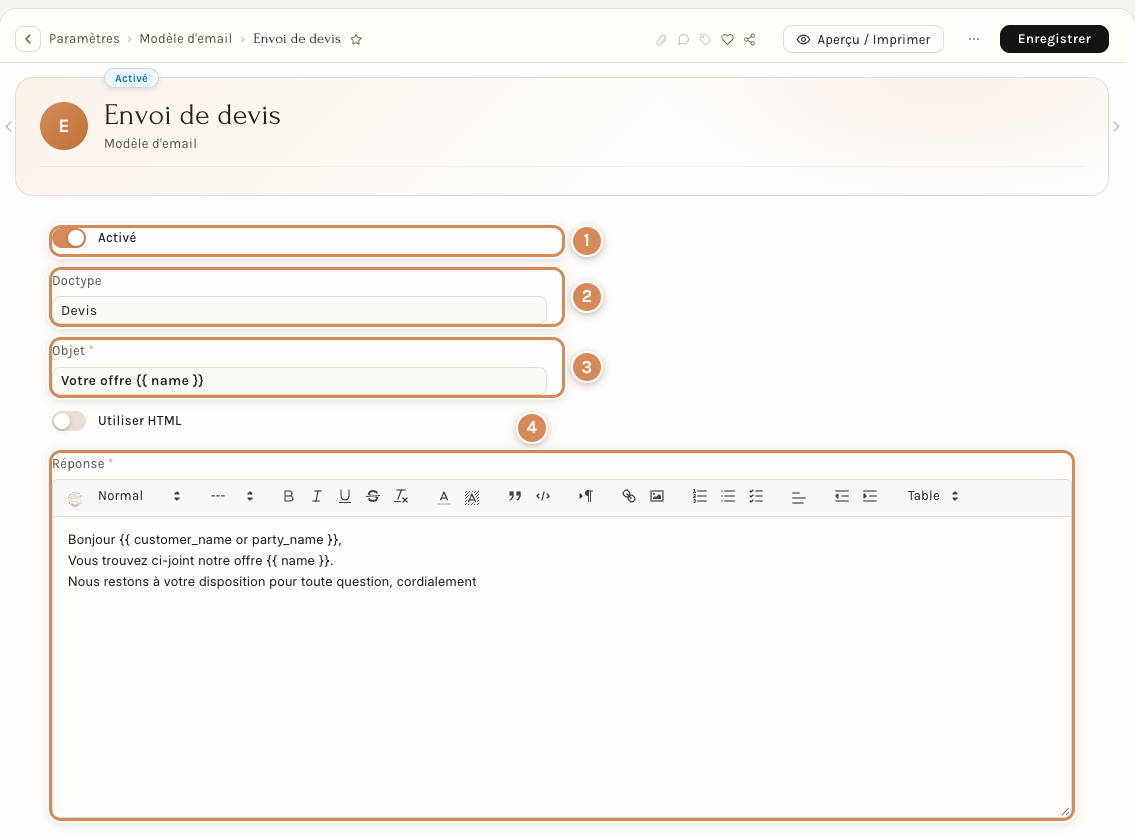This screenshot has height=835, width=1135.
Task: Like the document with the heart icon
Action: (x=727, y=40)
